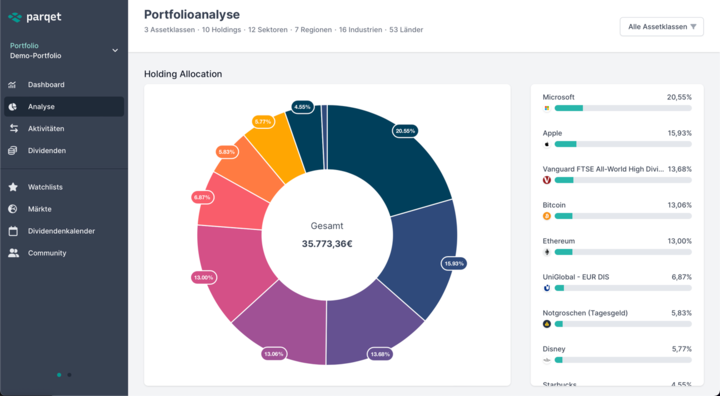Click the Aktivitäten arrows icon
The image size is (720, 396).
click(x=14, y=129)
